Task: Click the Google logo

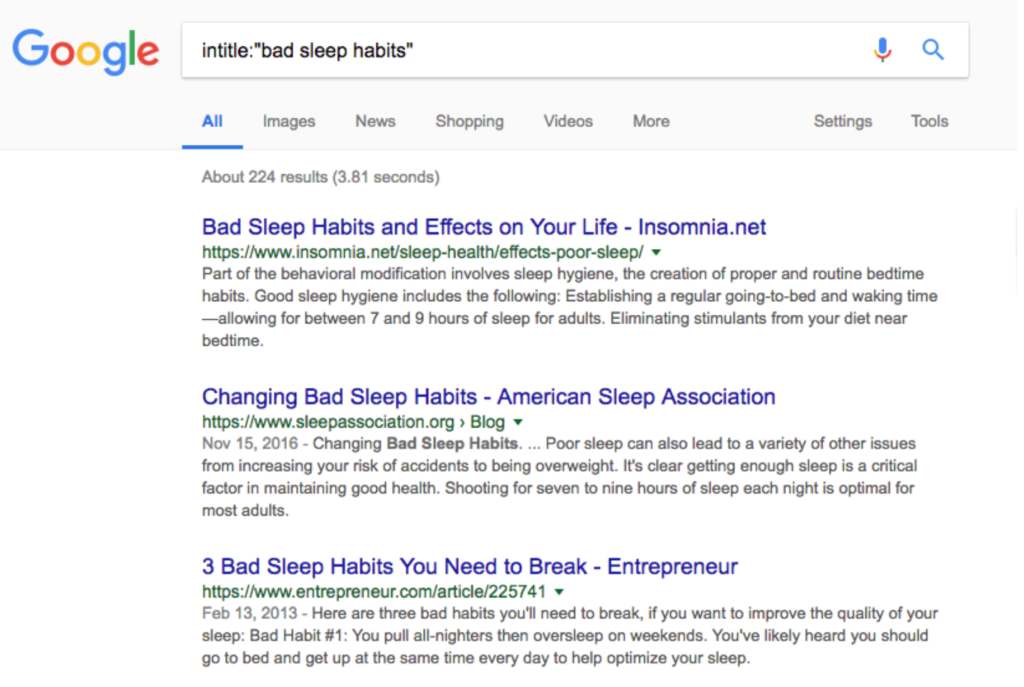Action: (x=86, y=51)
